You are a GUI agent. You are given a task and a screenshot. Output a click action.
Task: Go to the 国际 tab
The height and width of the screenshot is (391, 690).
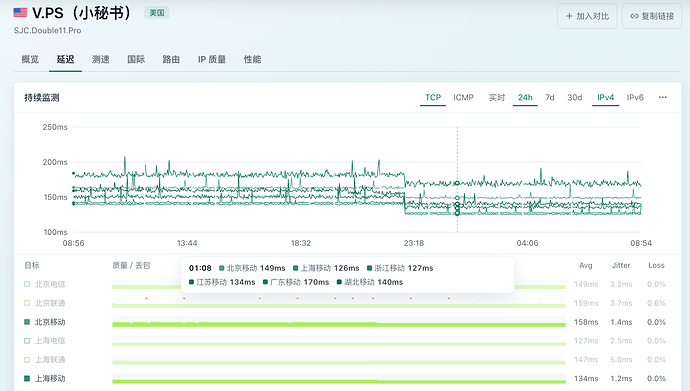coord(136,59)
